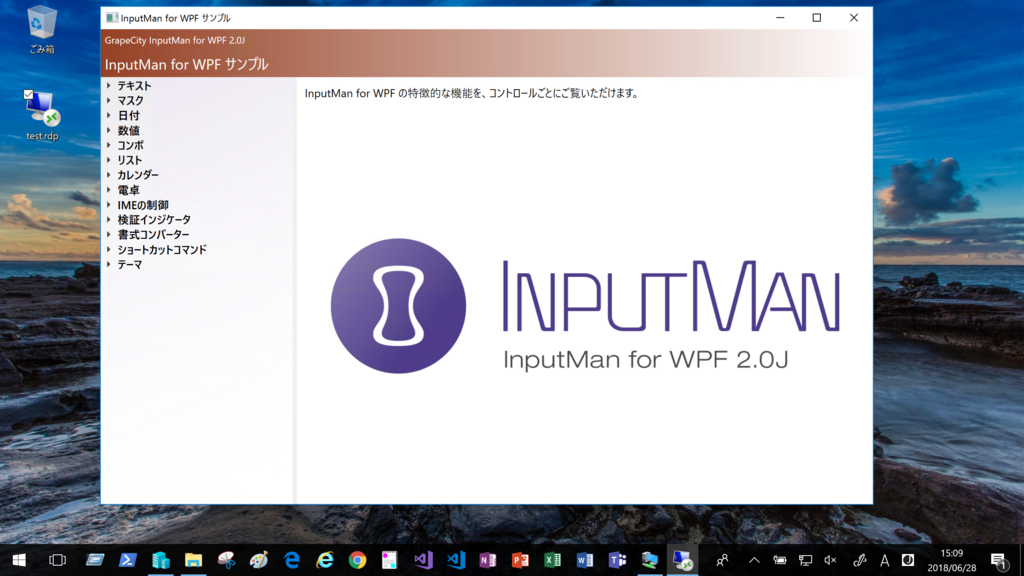Open the ごみ箱 recycle bin desktop icon

42,30
